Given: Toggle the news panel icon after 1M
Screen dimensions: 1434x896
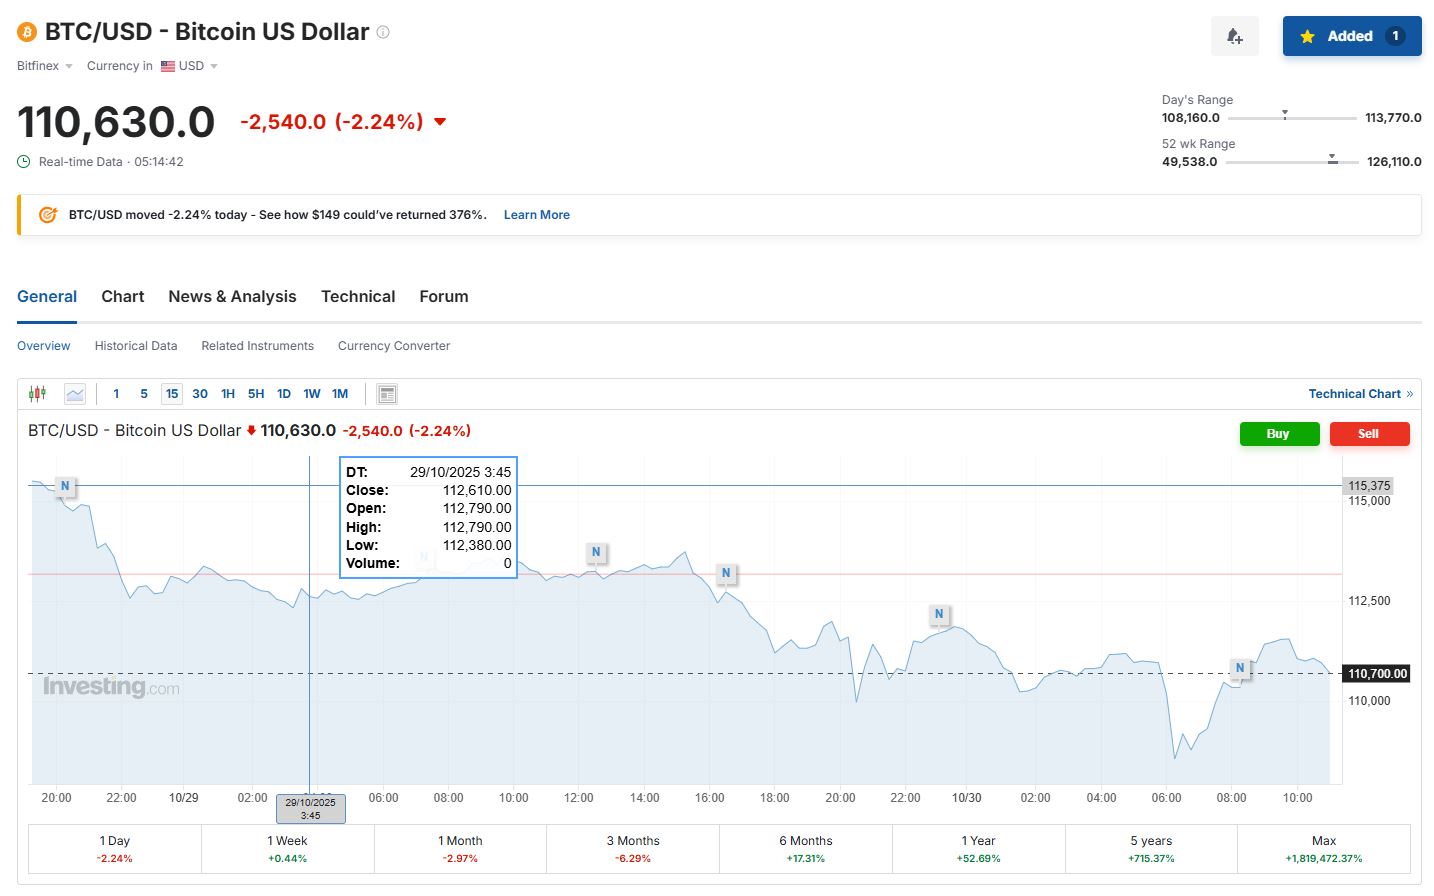Looking at the screenshot, I should (x=387, y=394).
